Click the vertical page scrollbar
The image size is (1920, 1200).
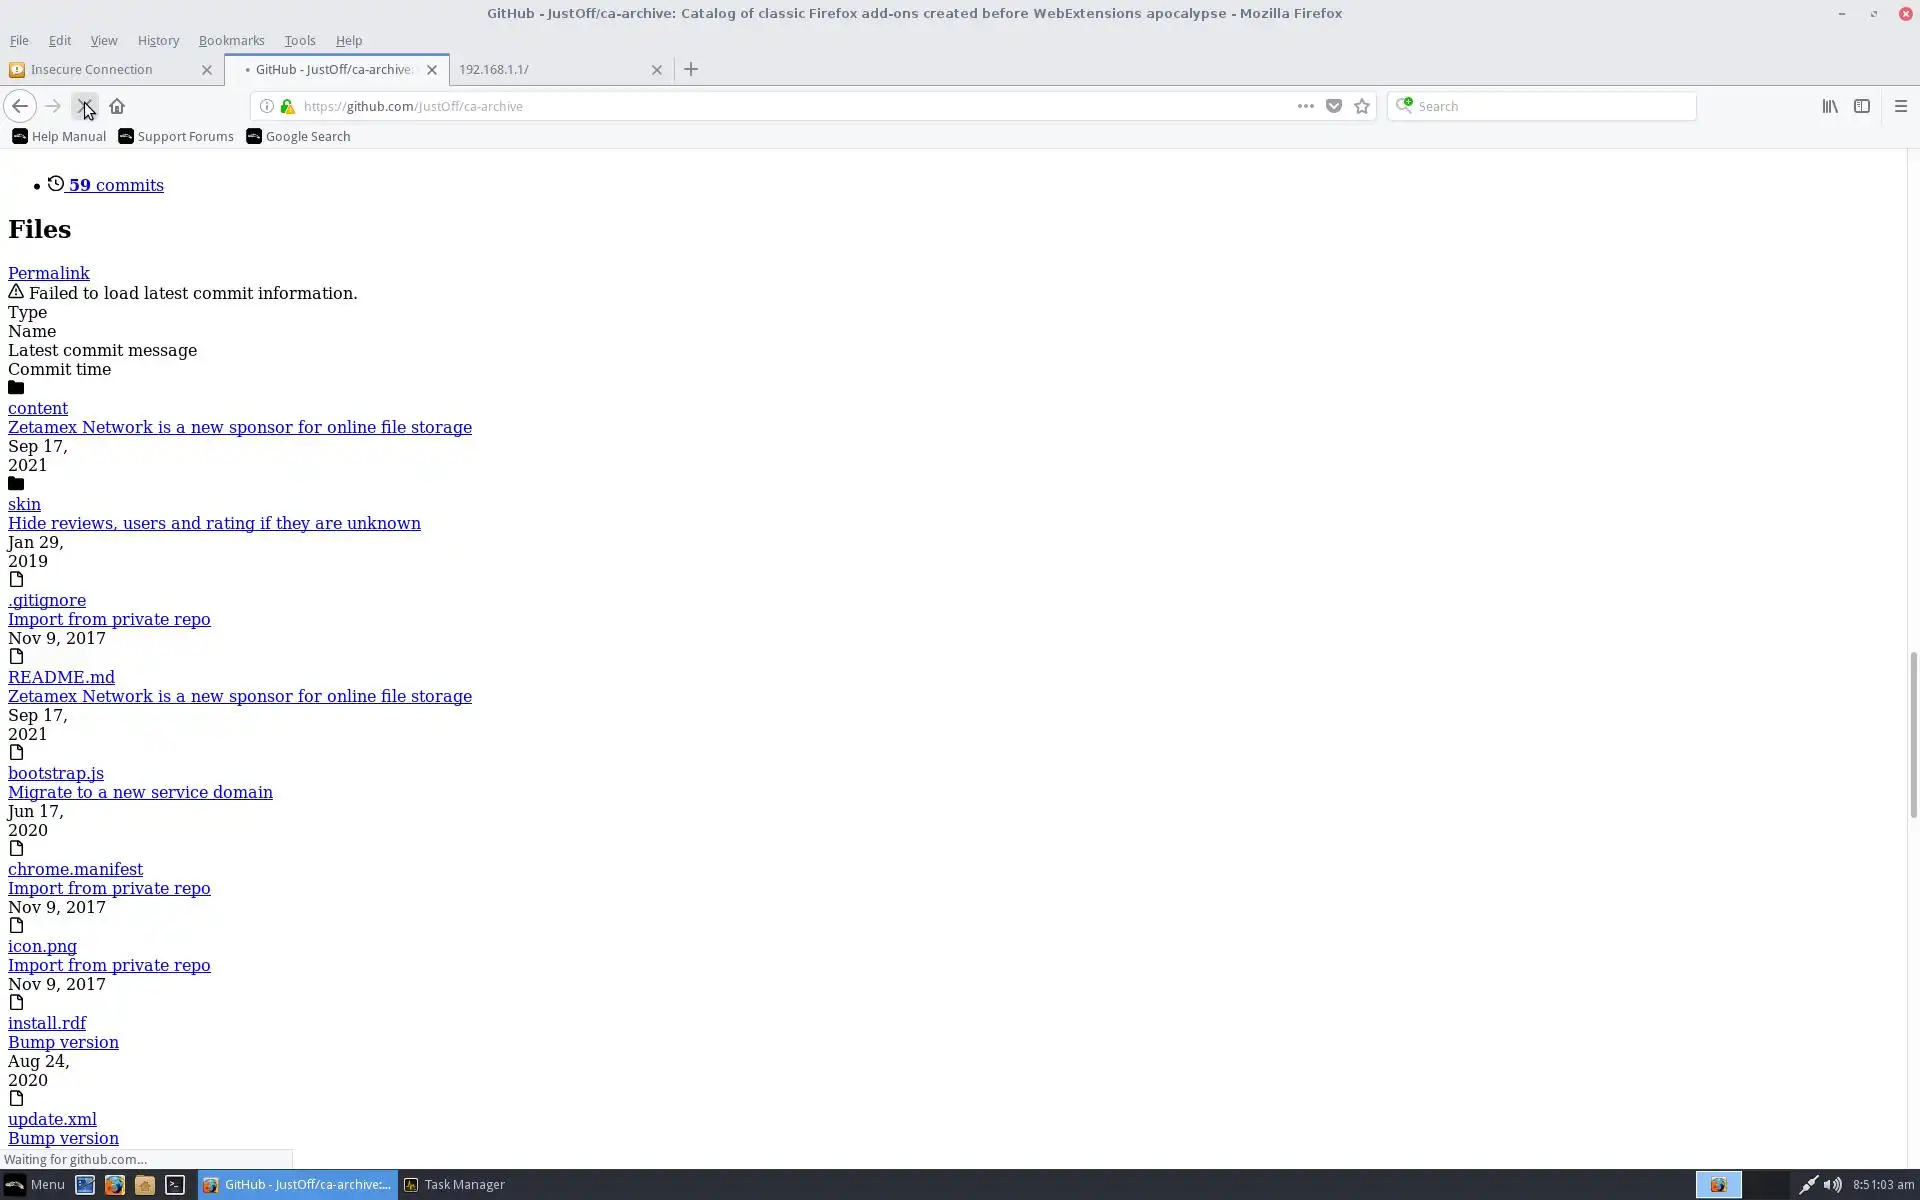click(x=1912, y=734)
